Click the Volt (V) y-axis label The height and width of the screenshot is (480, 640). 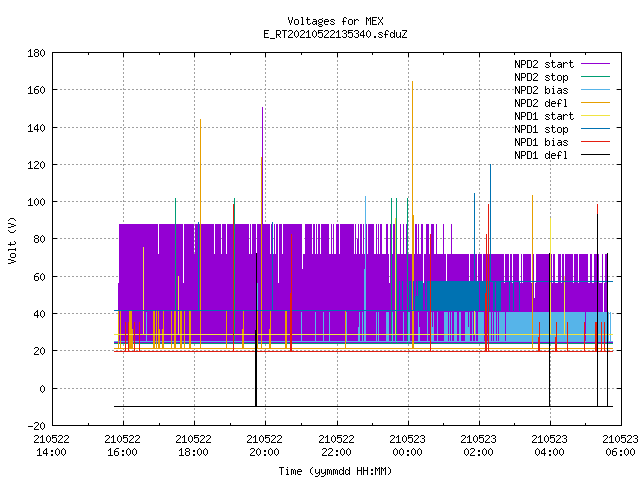[12, 240]
